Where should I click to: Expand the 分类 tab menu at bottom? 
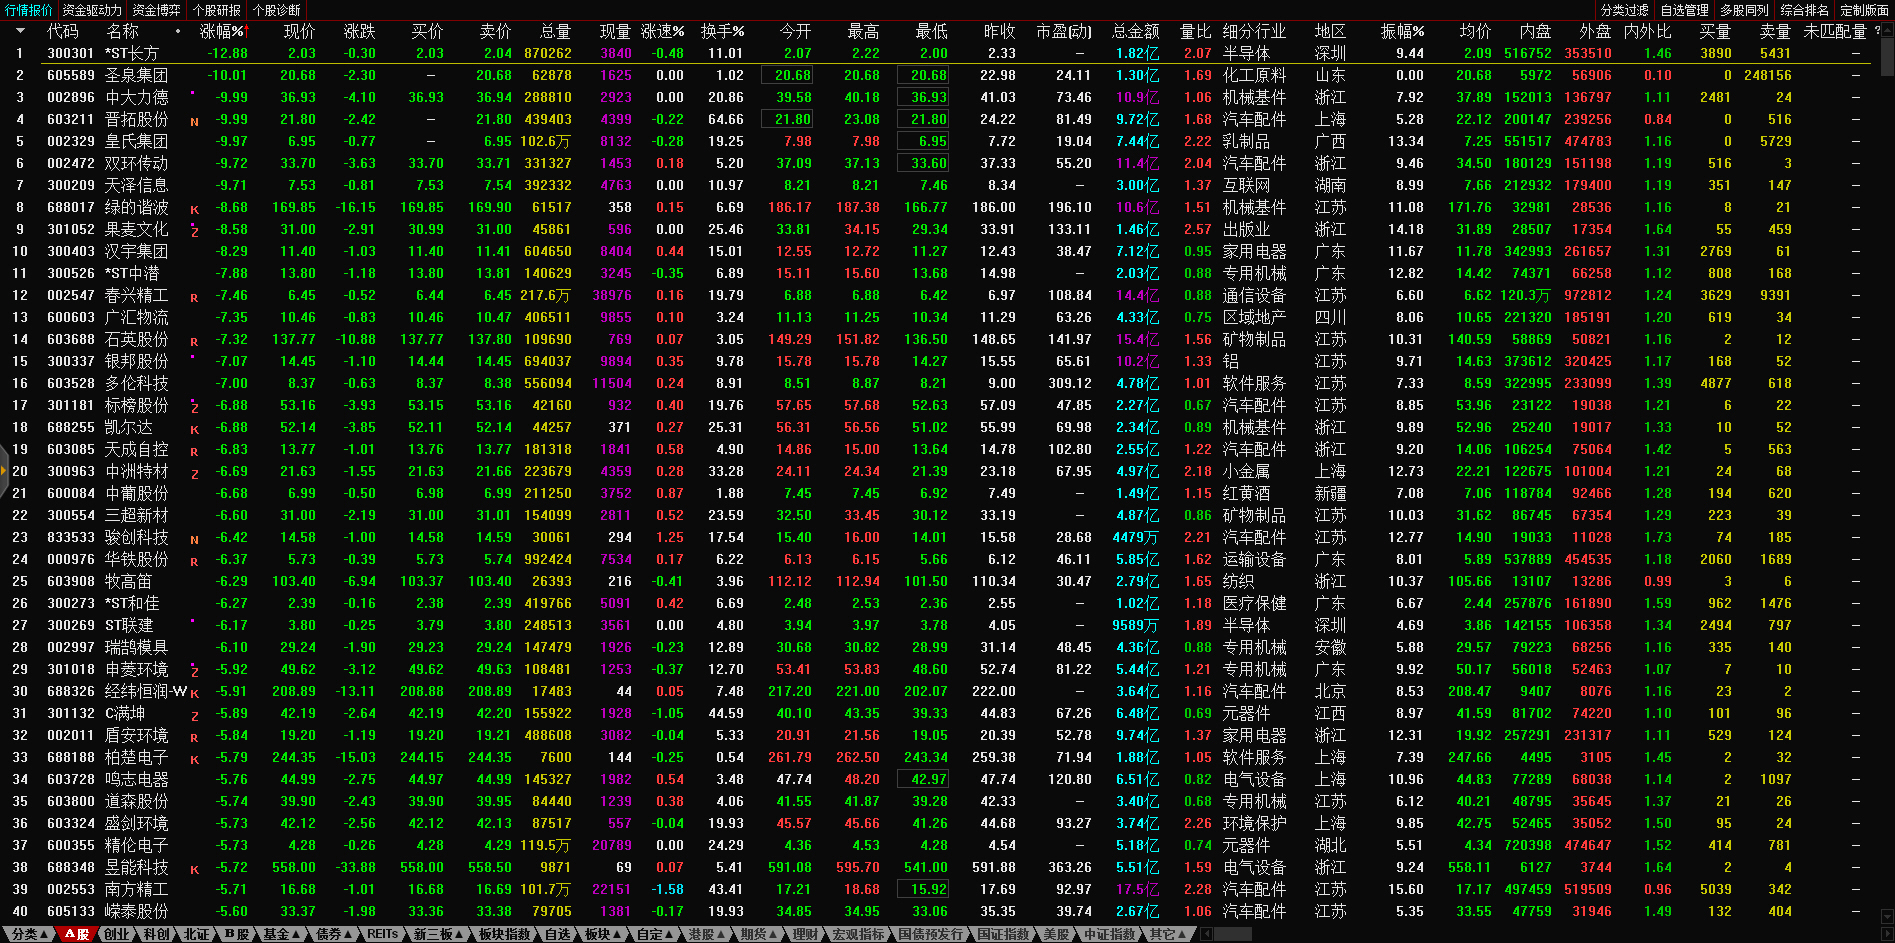(29, 934)
